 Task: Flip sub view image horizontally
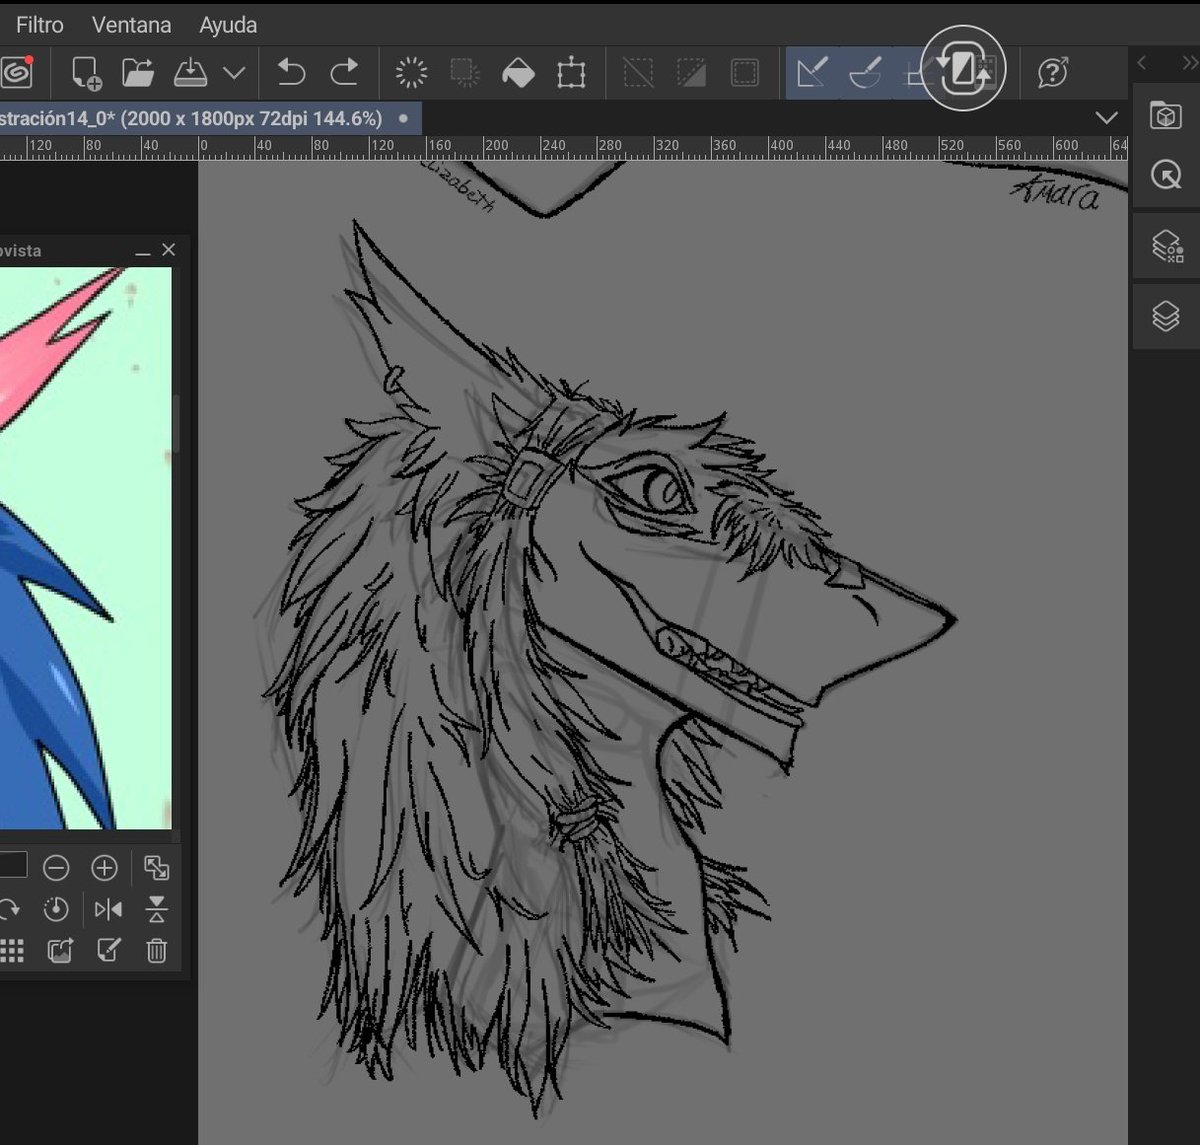pyautogui.click(x=108, y=909)
